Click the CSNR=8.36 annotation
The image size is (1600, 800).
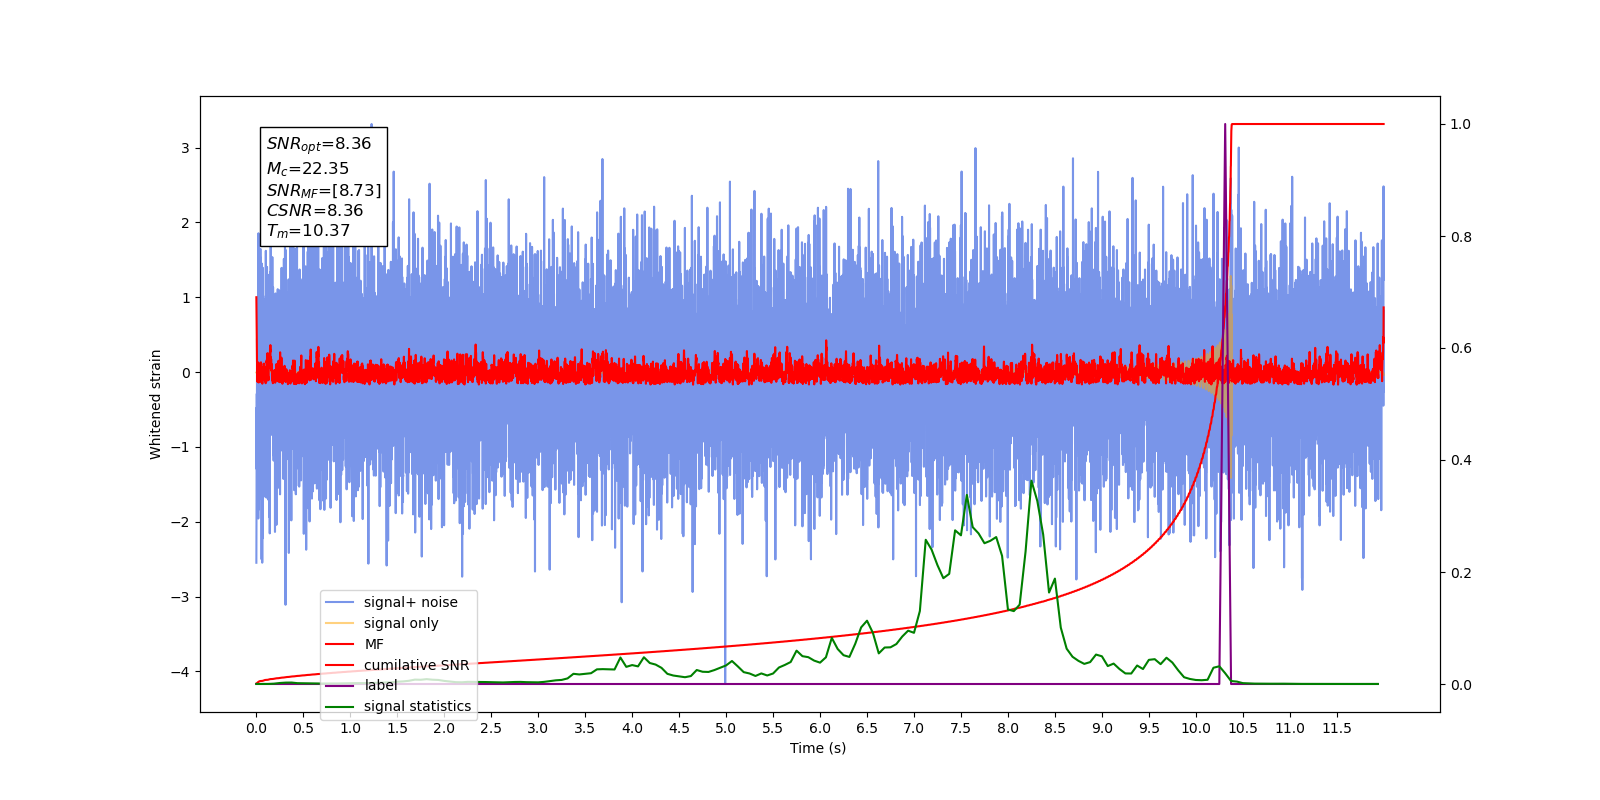(315, 210)
